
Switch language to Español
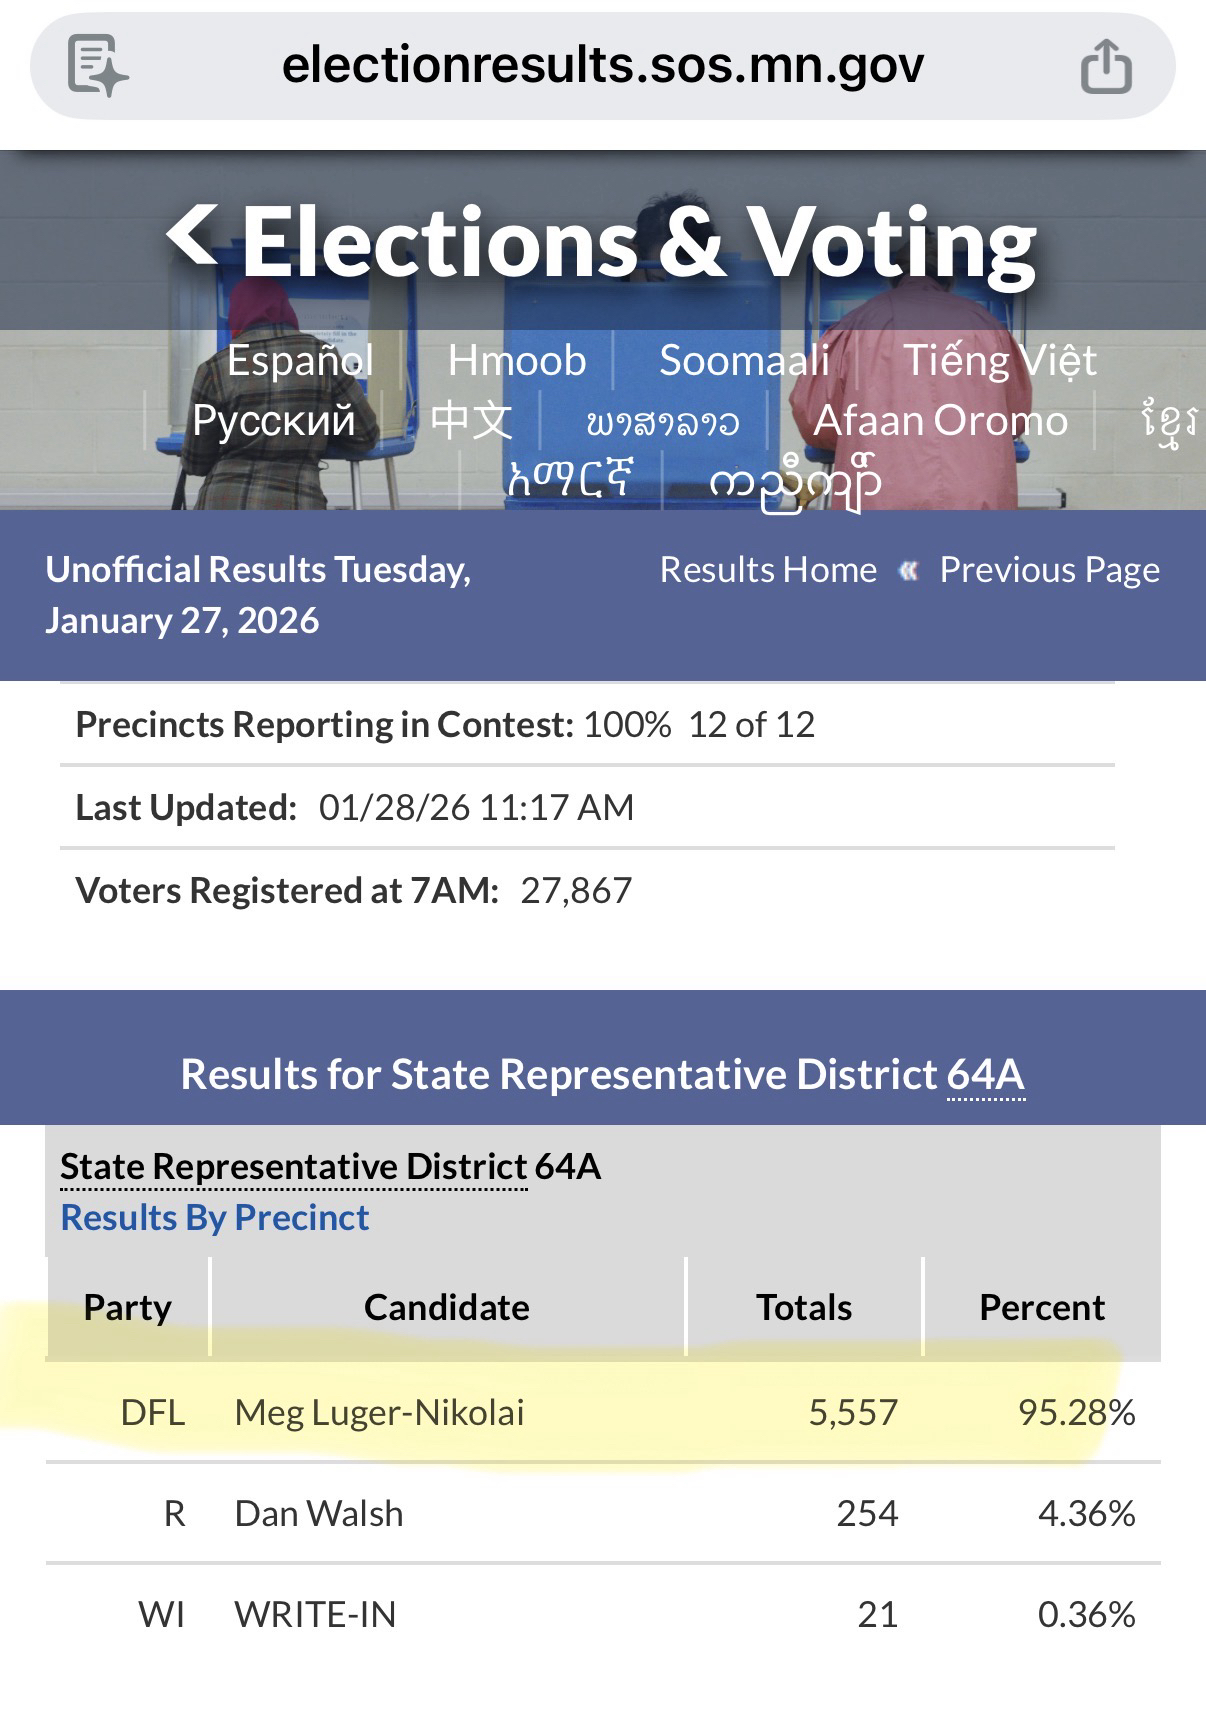click(300, 360)
